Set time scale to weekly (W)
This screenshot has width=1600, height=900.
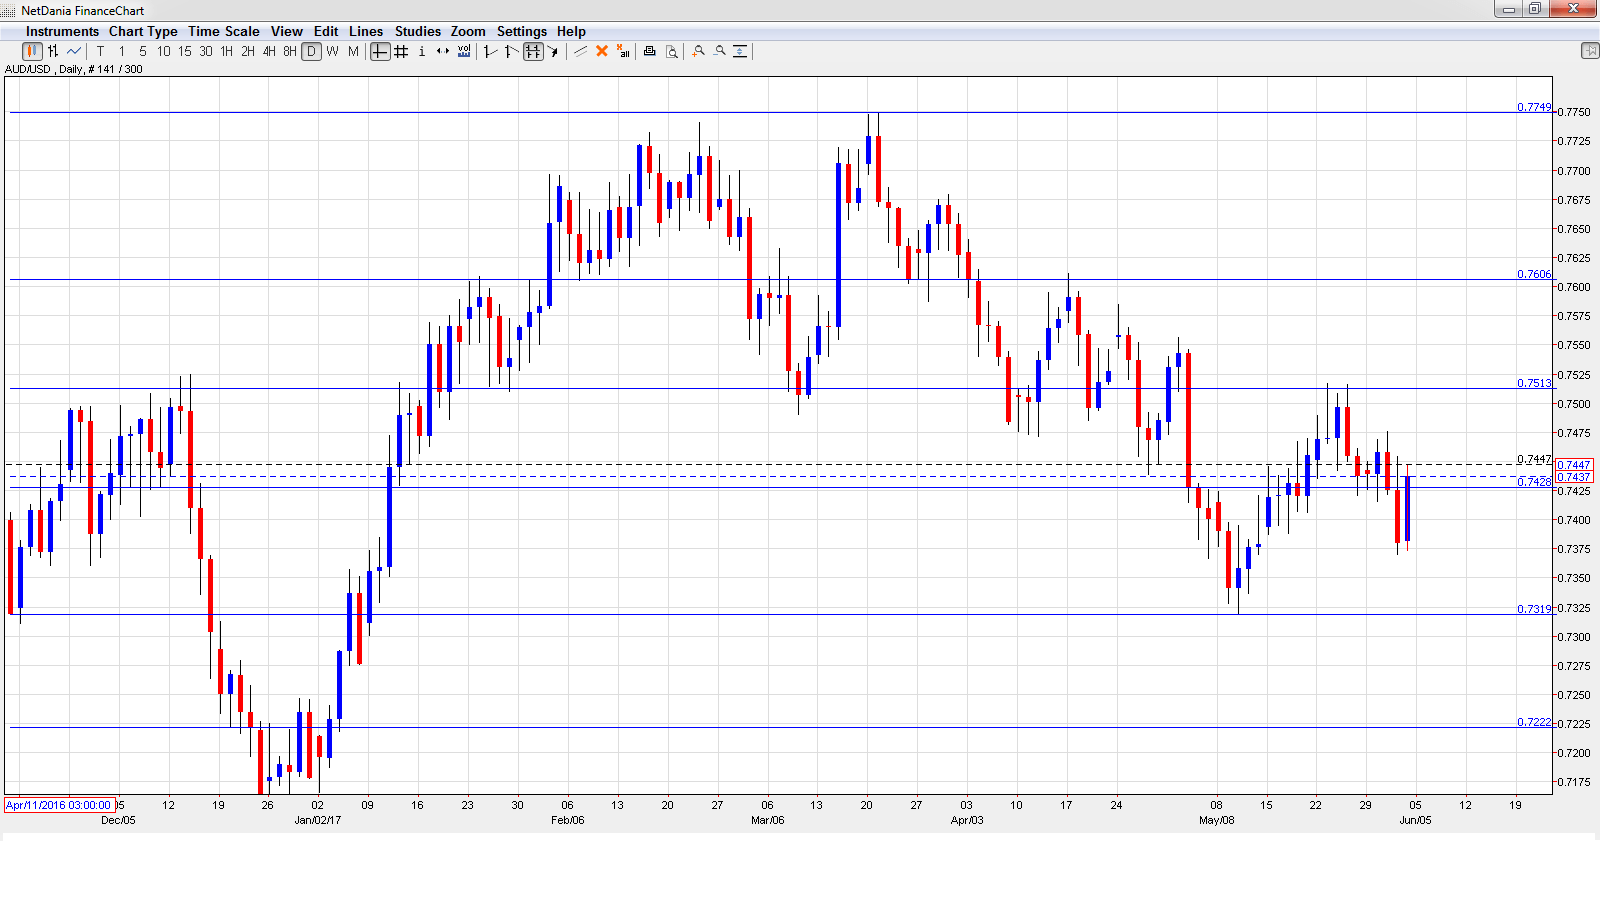(332, 51)
